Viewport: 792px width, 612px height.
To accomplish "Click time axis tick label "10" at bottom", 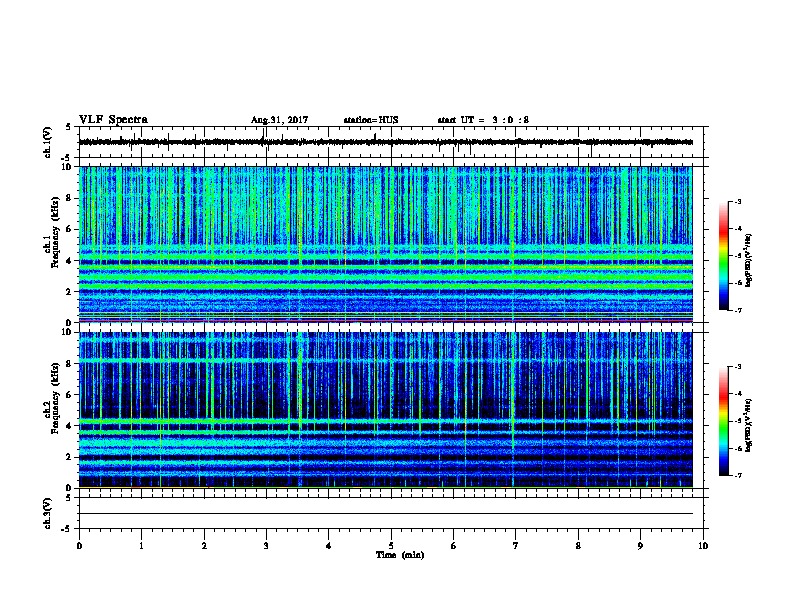I will pos(703,546).
